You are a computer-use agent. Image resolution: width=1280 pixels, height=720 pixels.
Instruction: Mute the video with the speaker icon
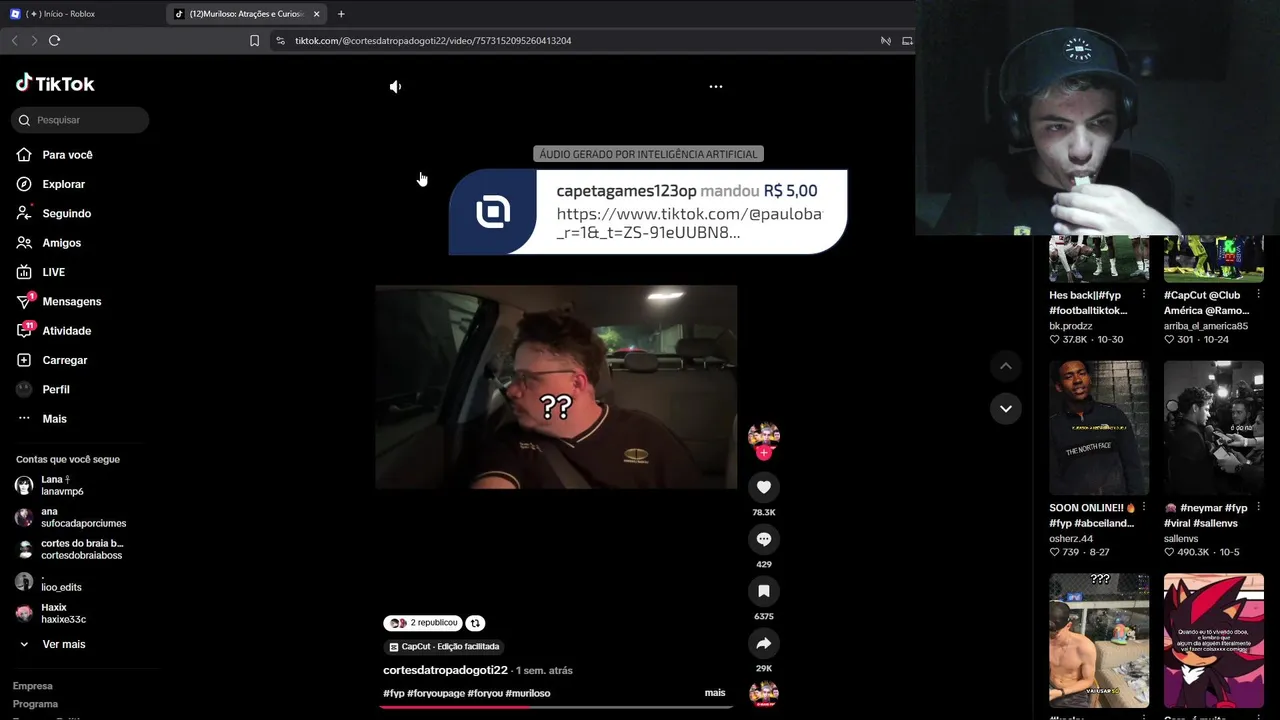(395, 87)
